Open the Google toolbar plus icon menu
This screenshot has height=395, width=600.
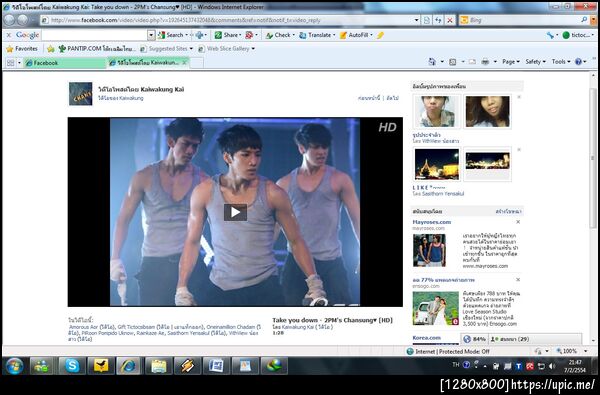click(201, 35)
